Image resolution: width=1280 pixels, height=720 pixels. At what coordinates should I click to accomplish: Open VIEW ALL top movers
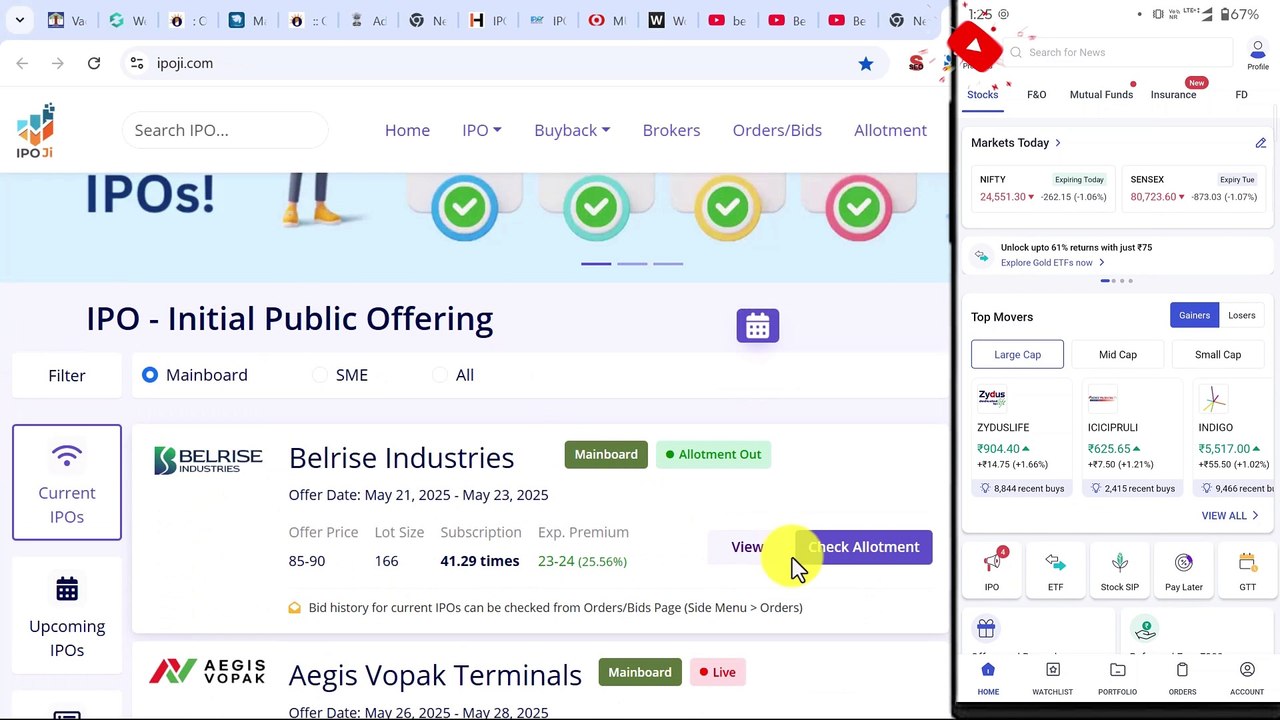tap(1229, 515)
